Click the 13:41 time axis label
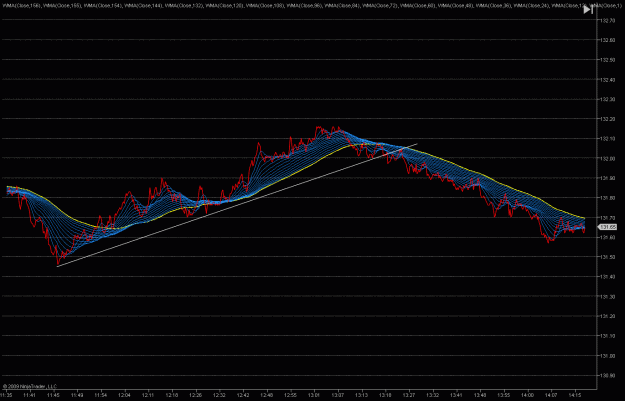Screen dimensions: 625x401 tap(456, 395)
